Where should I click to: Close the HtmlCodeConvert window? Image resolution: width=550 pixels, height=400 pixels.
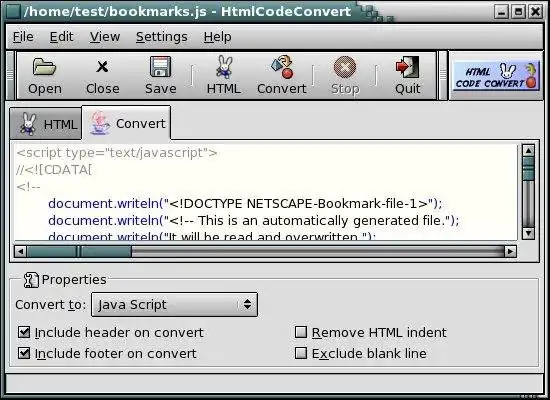[x=536, y=12]
